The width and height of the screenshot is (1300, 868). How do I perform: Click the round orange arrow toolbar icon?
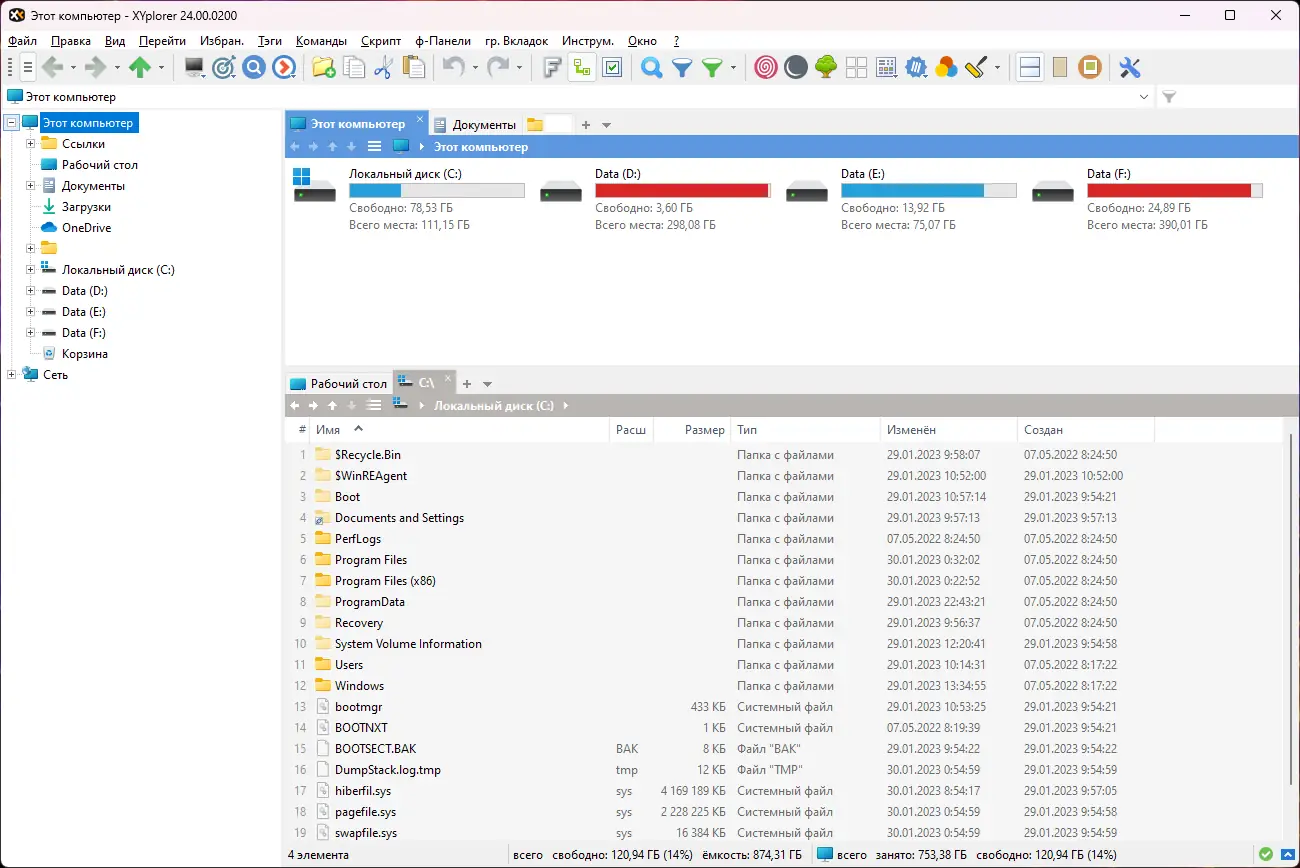point(284,68)
